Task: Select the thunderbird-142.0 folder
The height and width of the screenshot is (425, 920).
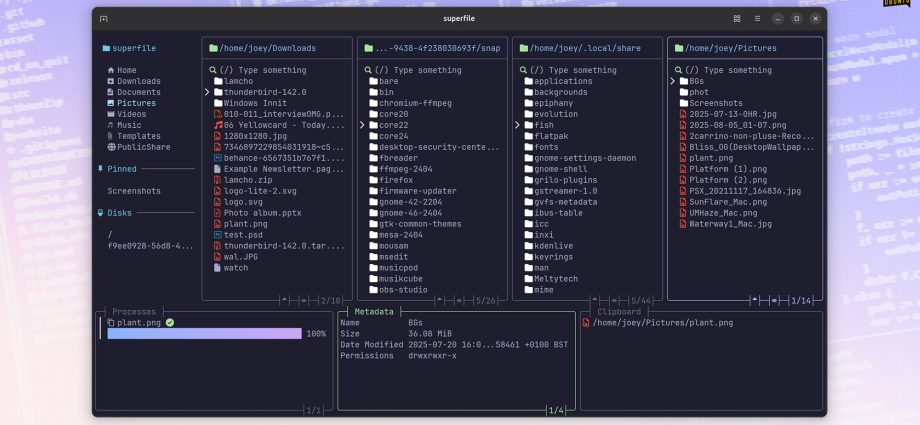Action: pos(260,92)
